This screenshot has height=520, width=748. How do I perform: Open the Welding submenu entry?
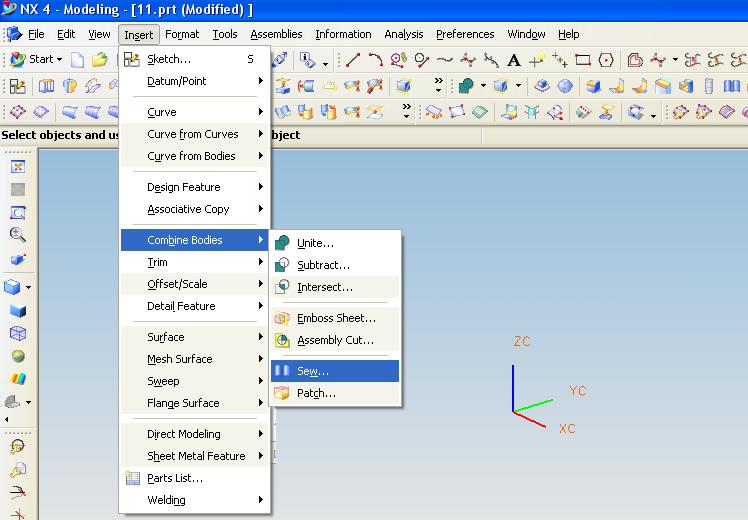(x=196, y=500)
